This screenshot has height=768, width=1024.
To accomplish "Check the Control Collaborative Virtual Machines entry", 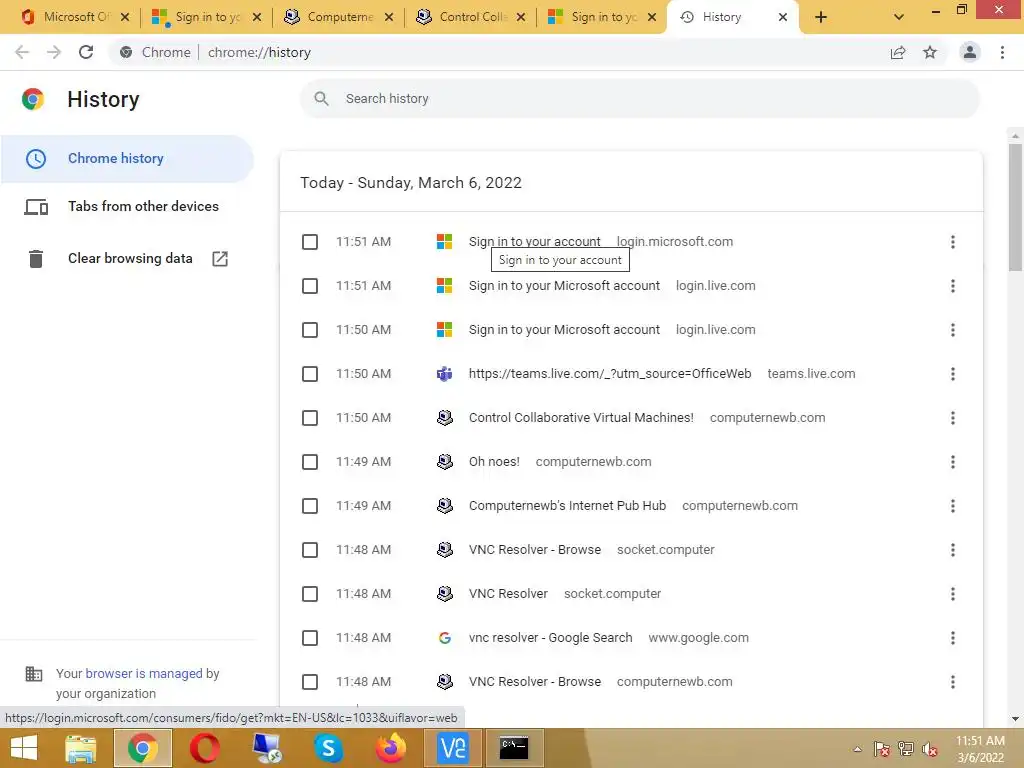I will (x=310, y=418).
